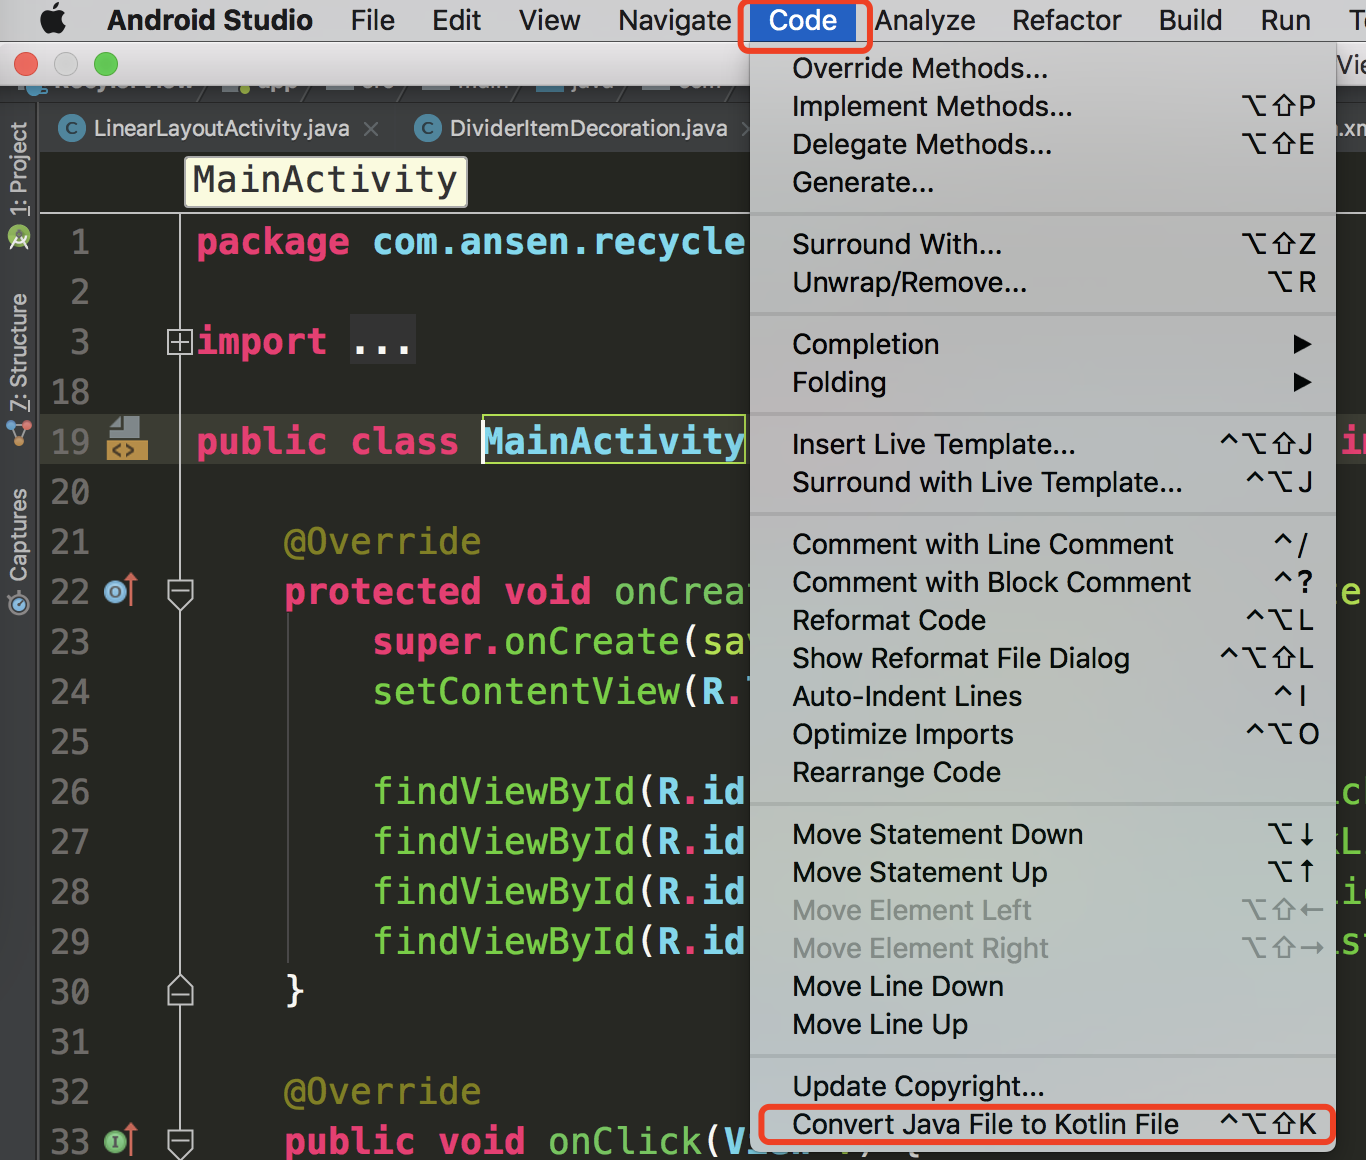Select Move Statement Up
Screen dimensions: 1366x1160
coord(1043,872)
